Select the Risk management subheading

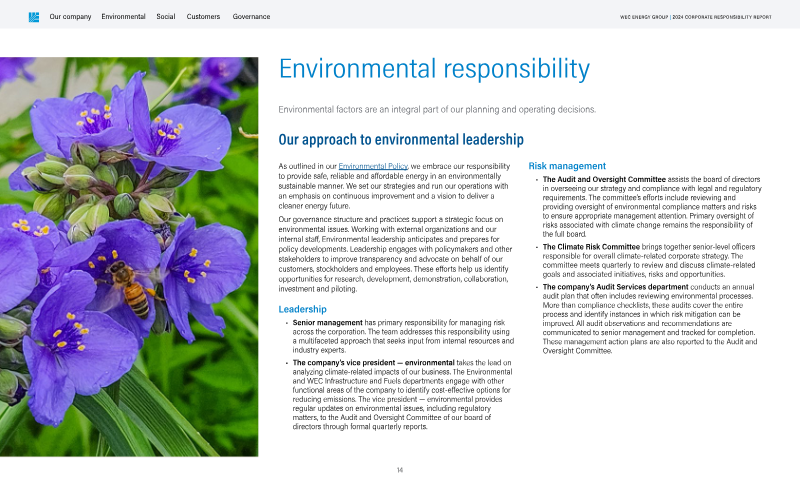click(566, 166)
